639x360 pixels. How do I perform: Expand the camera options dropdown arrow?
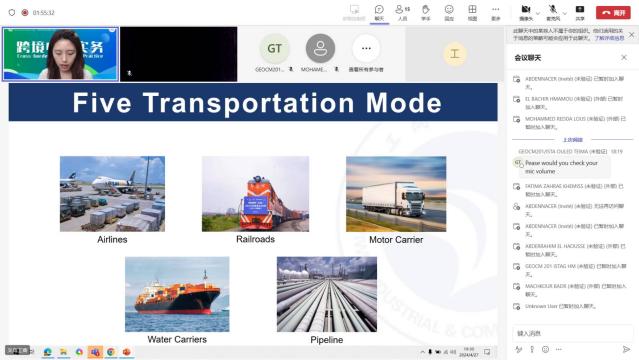(x=538, y=13)
